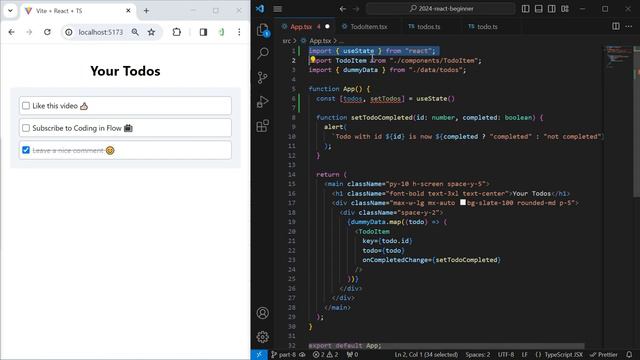Go back in Chrome

11,32
